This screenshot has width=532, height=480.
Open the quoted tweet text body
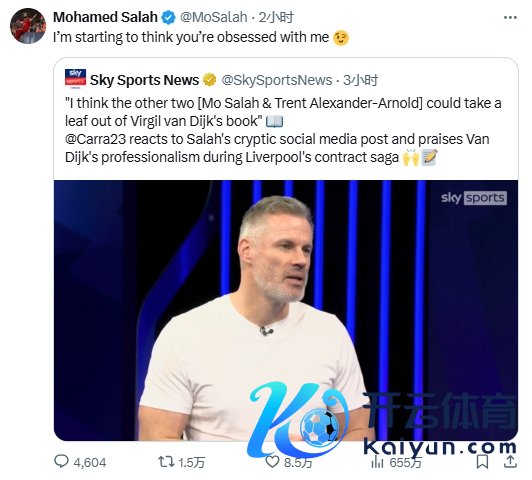(x=283, y=130)
